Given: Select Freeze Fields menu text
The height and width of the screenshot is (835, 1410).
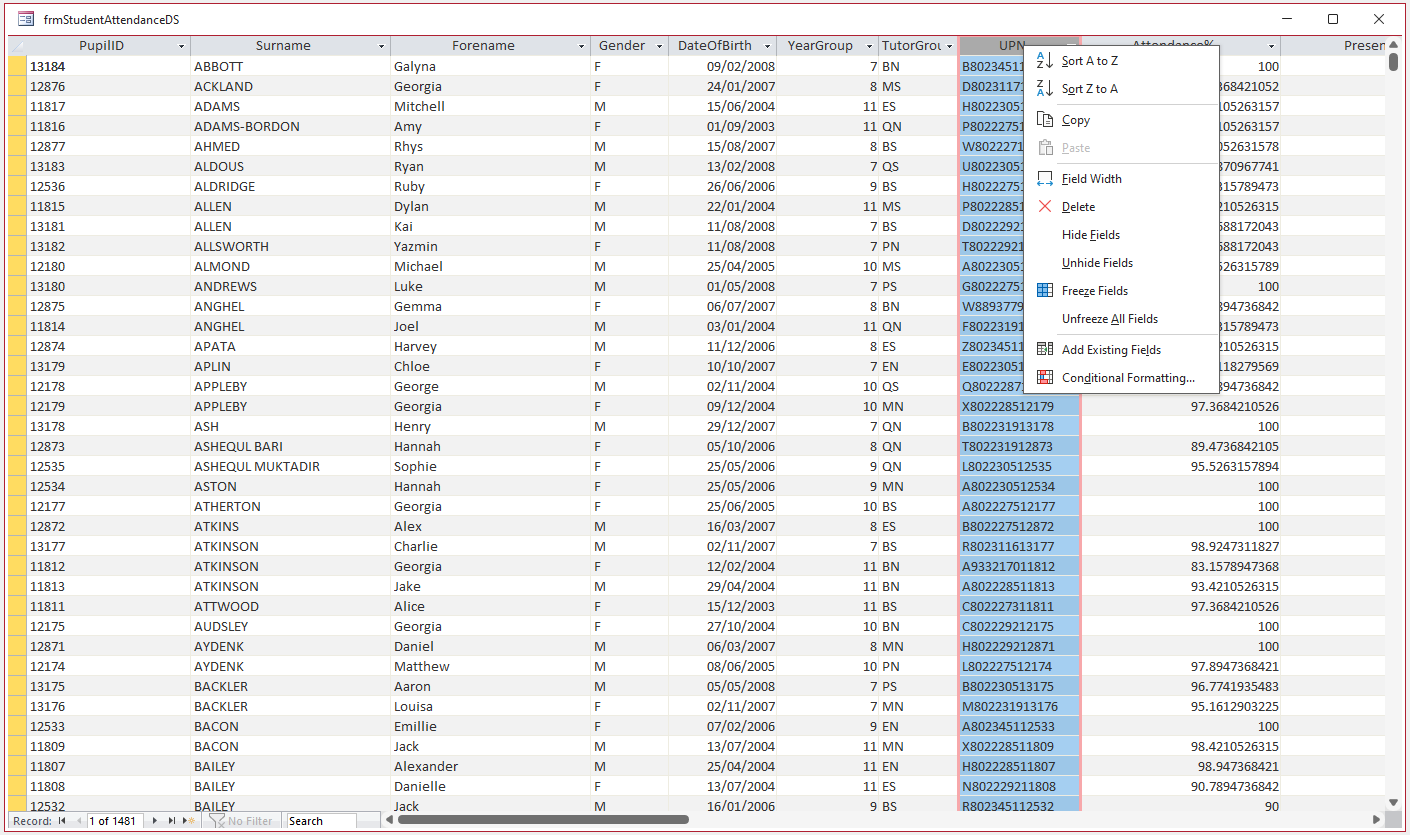Looking at the screenshot, I should 1095,291.
